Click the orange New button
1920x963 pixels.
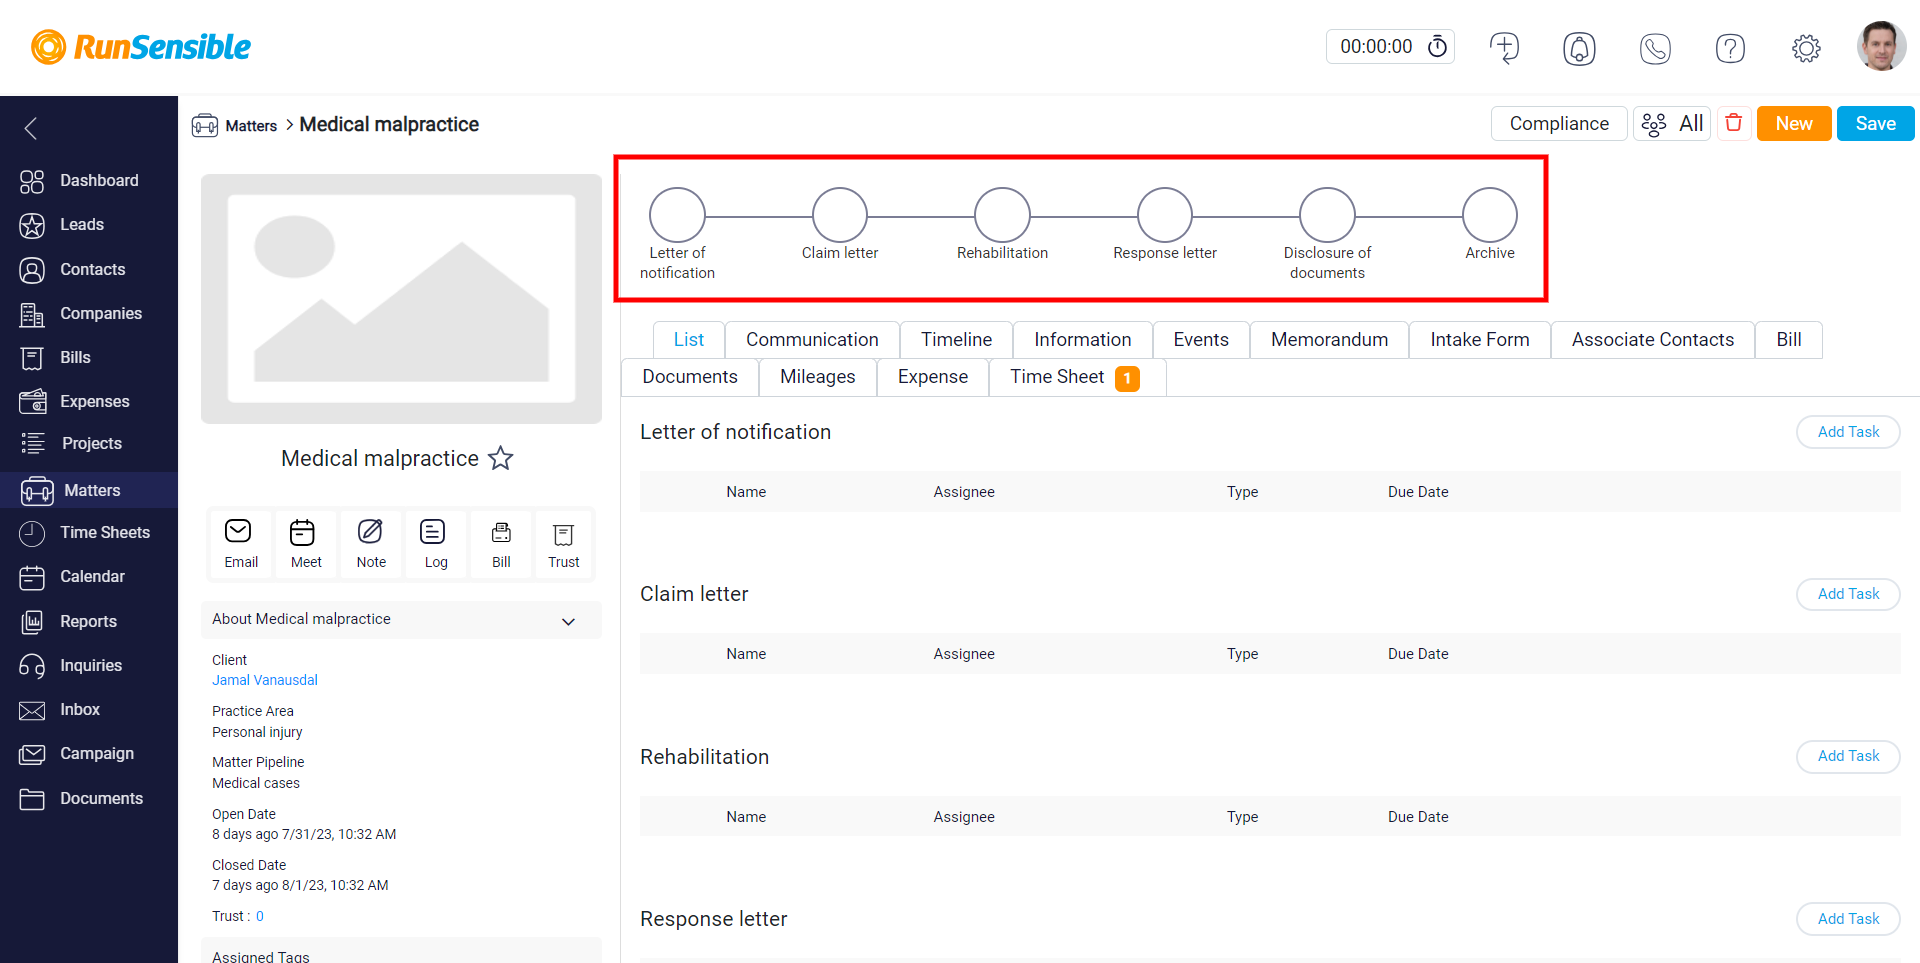pyautogui.click(x=1794, y=123)
